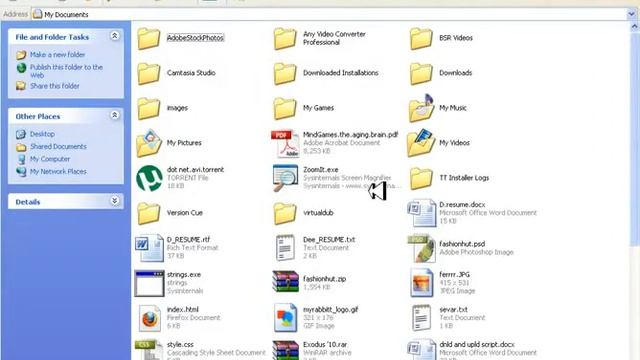Viewport: 640px width, 360px height.
Task: Click the dnld and upld script.docx icon
Action: pyautogui.click(x=422, y=350)
